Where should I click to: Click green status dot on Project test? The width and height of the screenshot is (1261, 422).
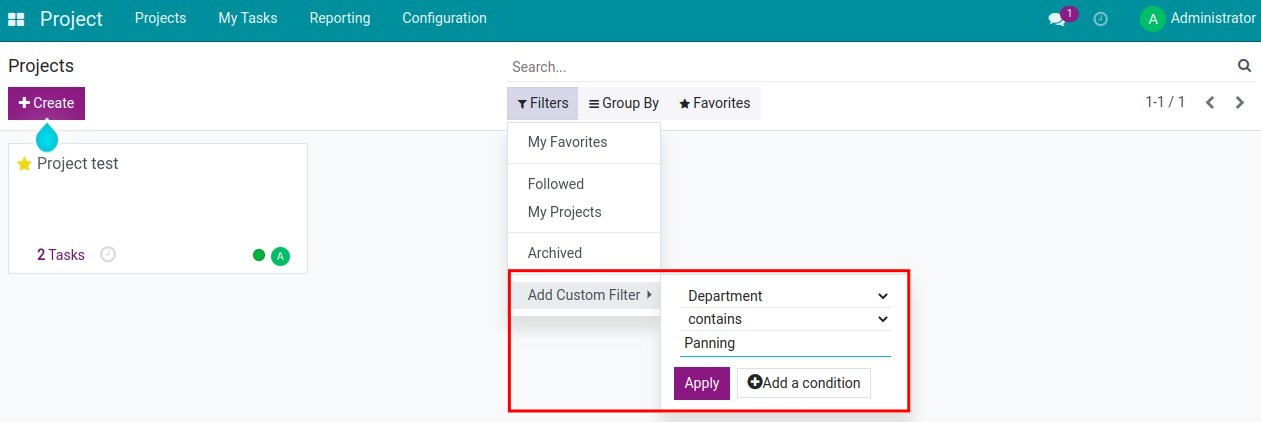click(x=259, y=255)
